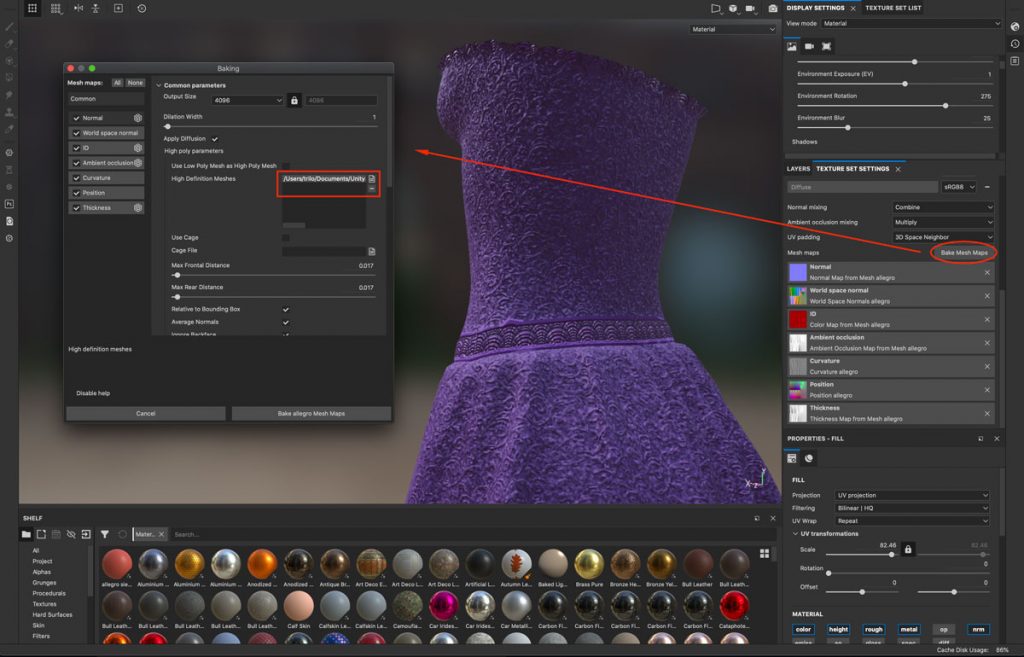This screenshot has width=1024, height=657.
Task: Toggle the Apply Diffusion checkbox
Action: pos(215,139)
